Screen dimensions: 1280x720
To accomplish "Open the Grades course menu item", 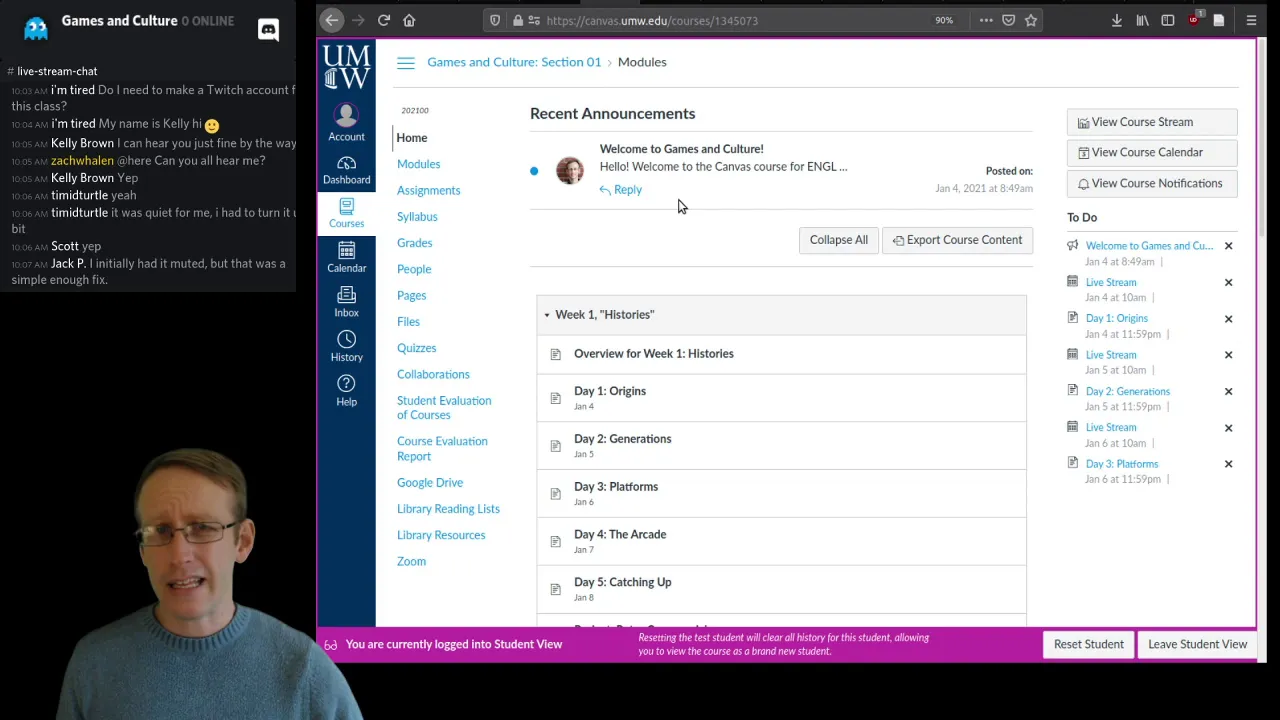I will click(414, 243).
